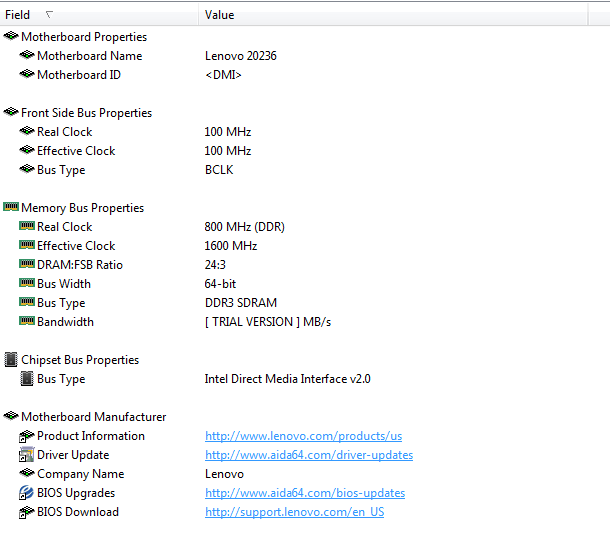Select Intel Direct Media Interface v2.0 value

pyautogui.click(x=288, y=379)
